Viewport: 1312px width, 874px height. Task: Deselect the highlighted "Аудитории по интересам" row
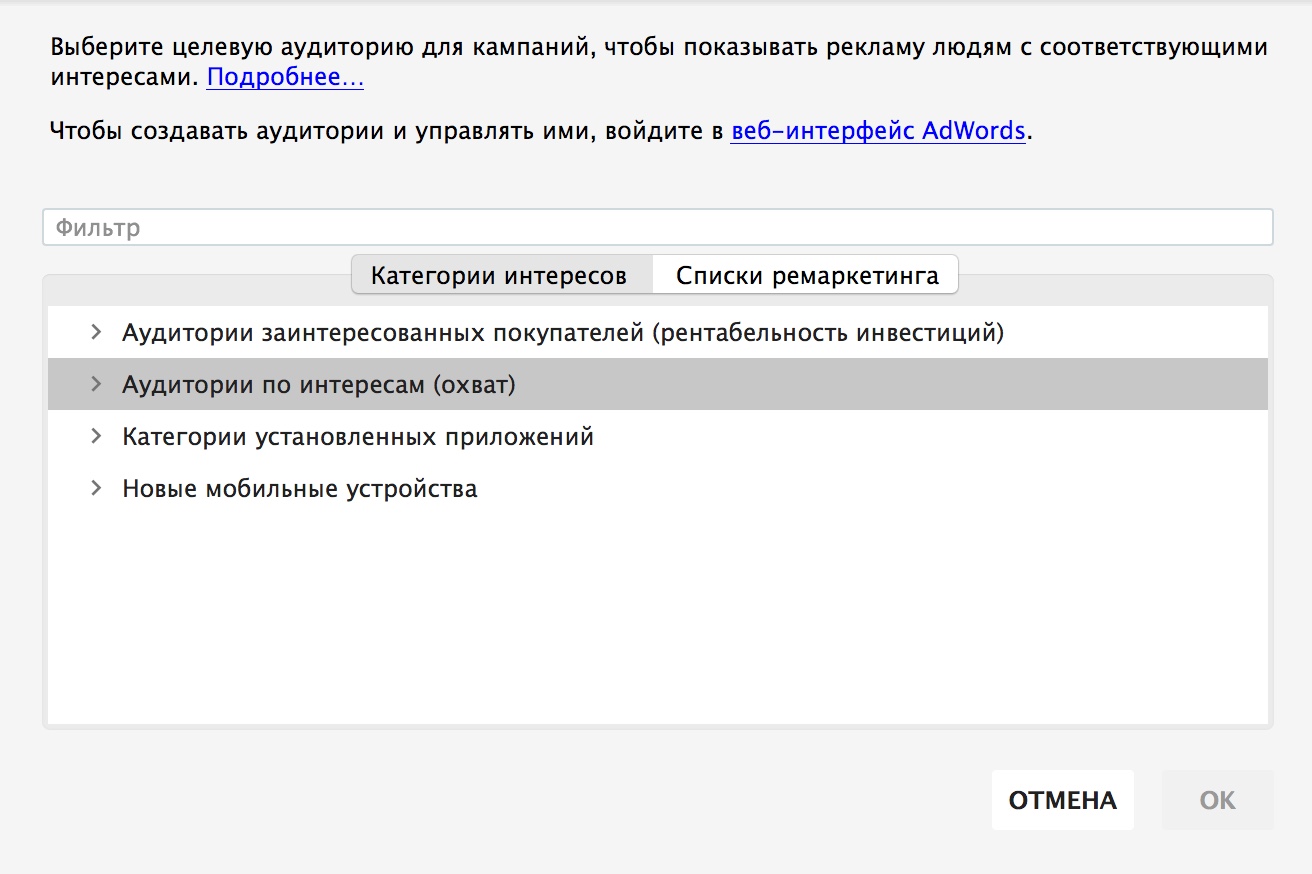pos(316,383)
